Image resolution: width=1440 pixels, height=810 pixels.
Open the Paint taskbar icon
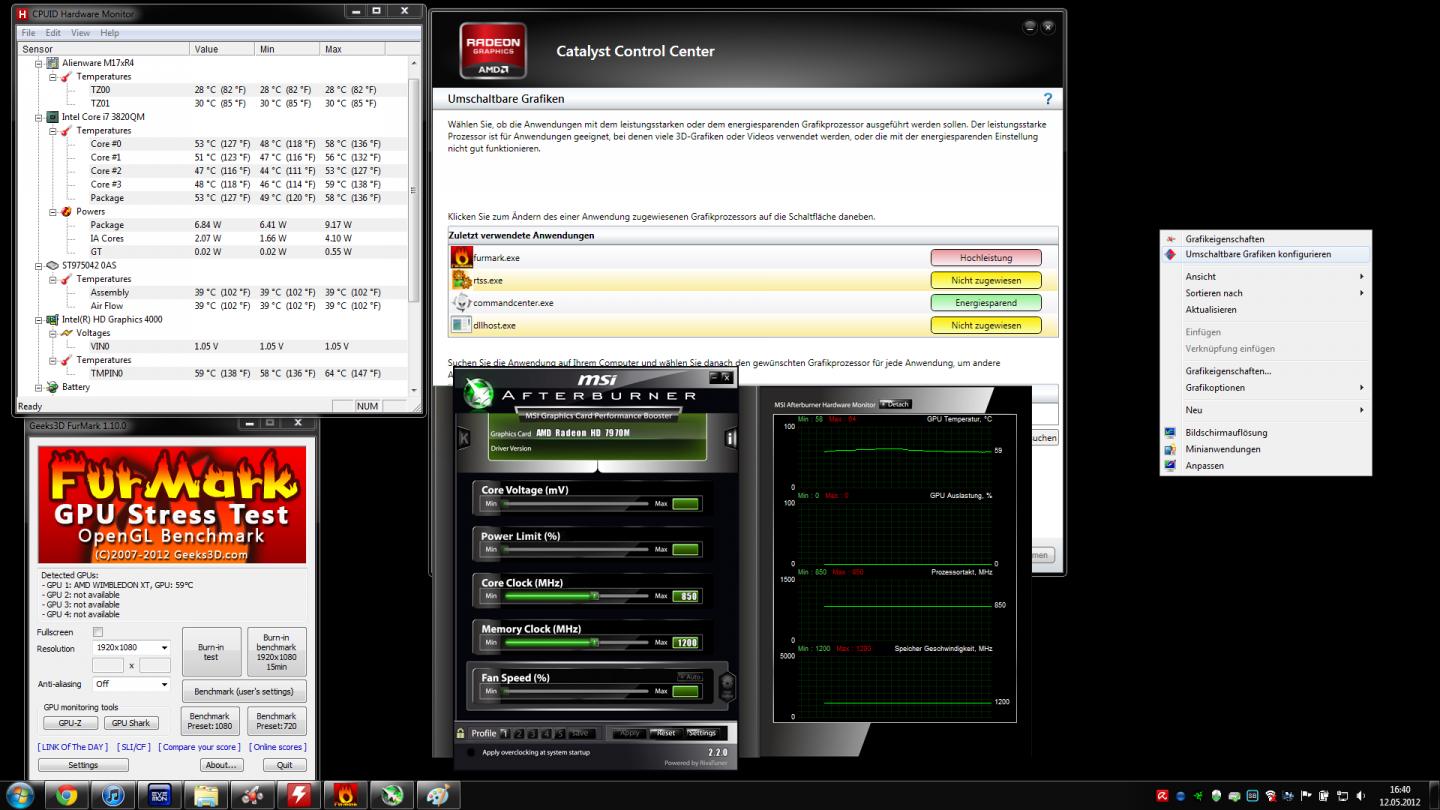437,796
